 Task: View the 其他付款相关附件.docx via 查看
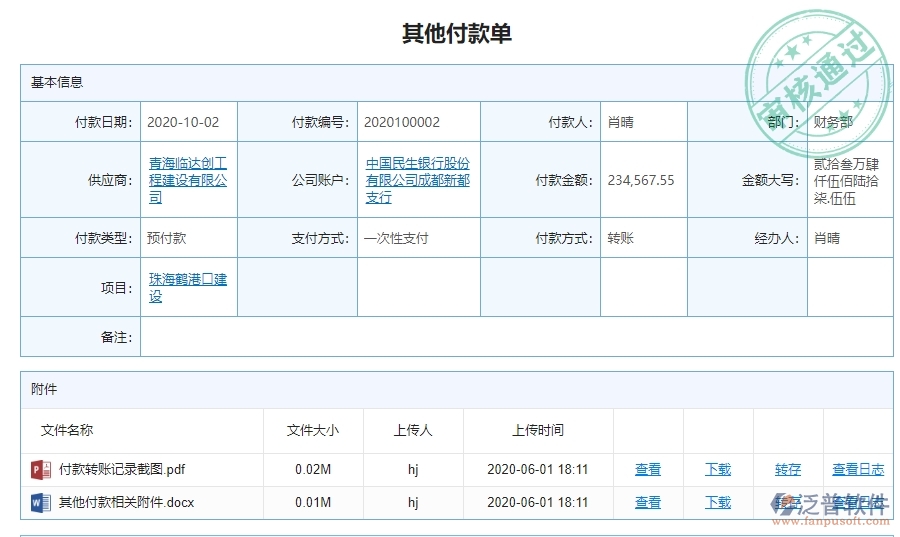[648, 502]
